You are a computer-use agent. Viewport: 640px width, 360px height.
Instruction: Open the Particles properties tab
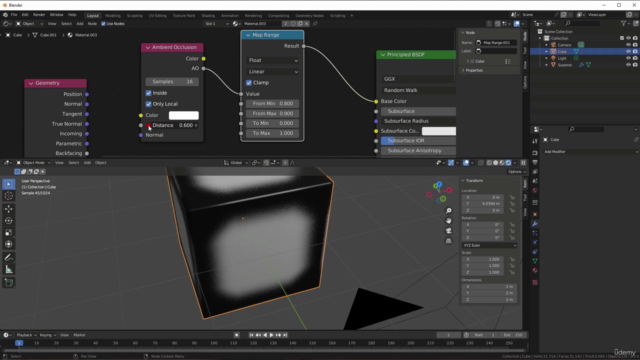tap(535, 233)
